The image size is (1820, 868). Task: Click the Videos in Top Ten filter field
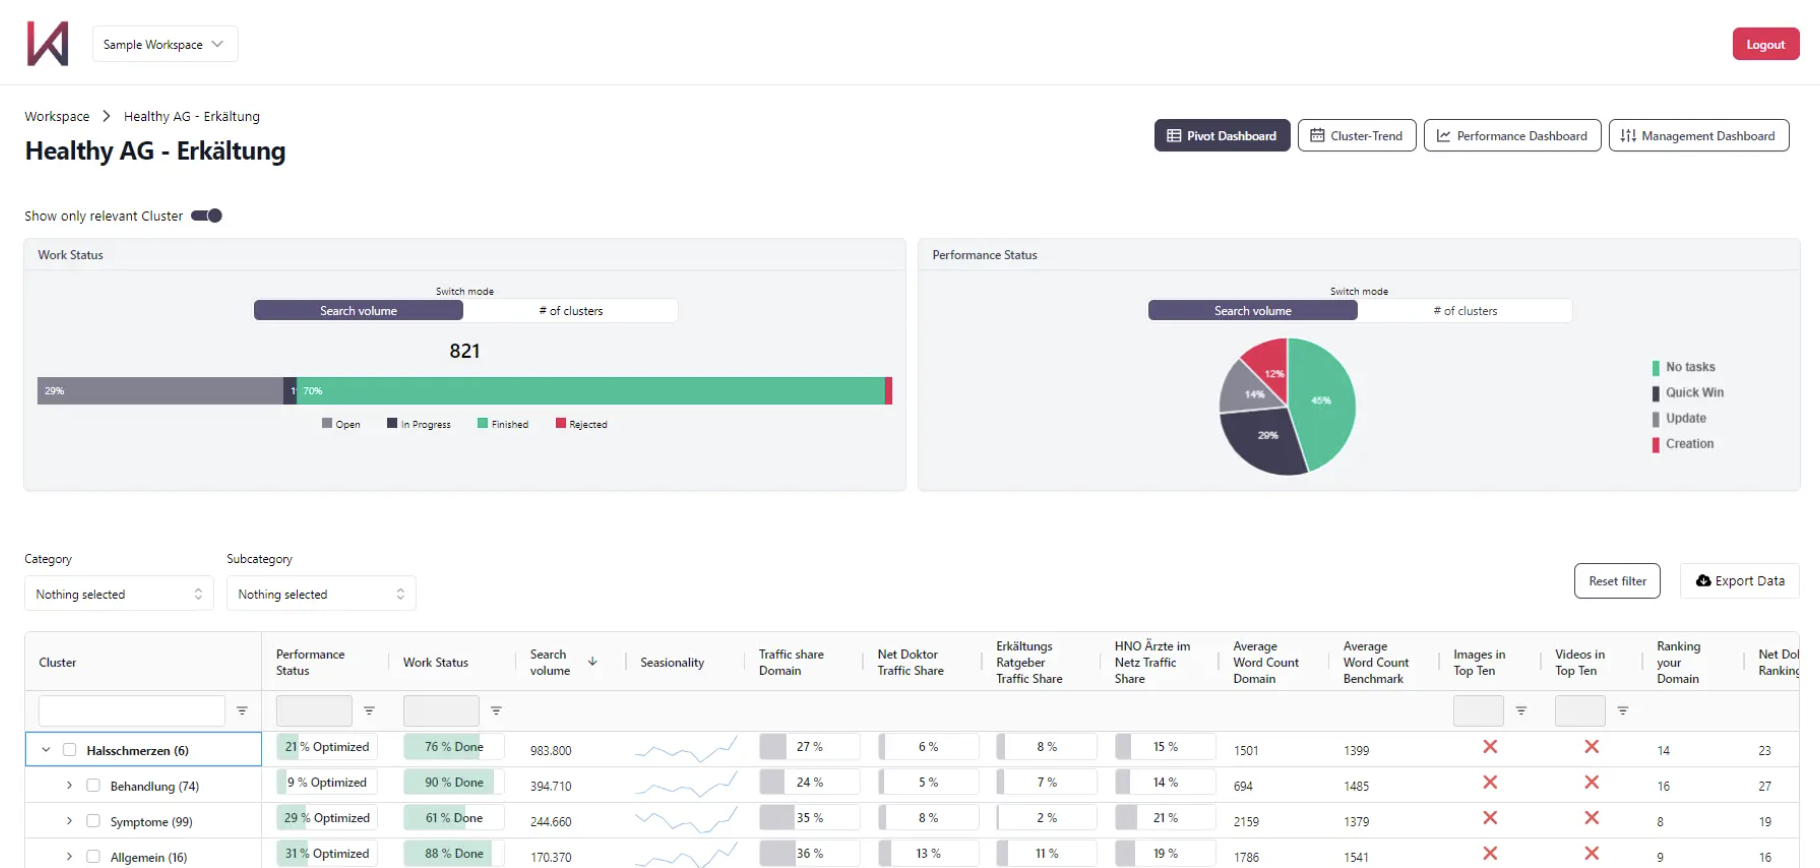pos(1580,711)
